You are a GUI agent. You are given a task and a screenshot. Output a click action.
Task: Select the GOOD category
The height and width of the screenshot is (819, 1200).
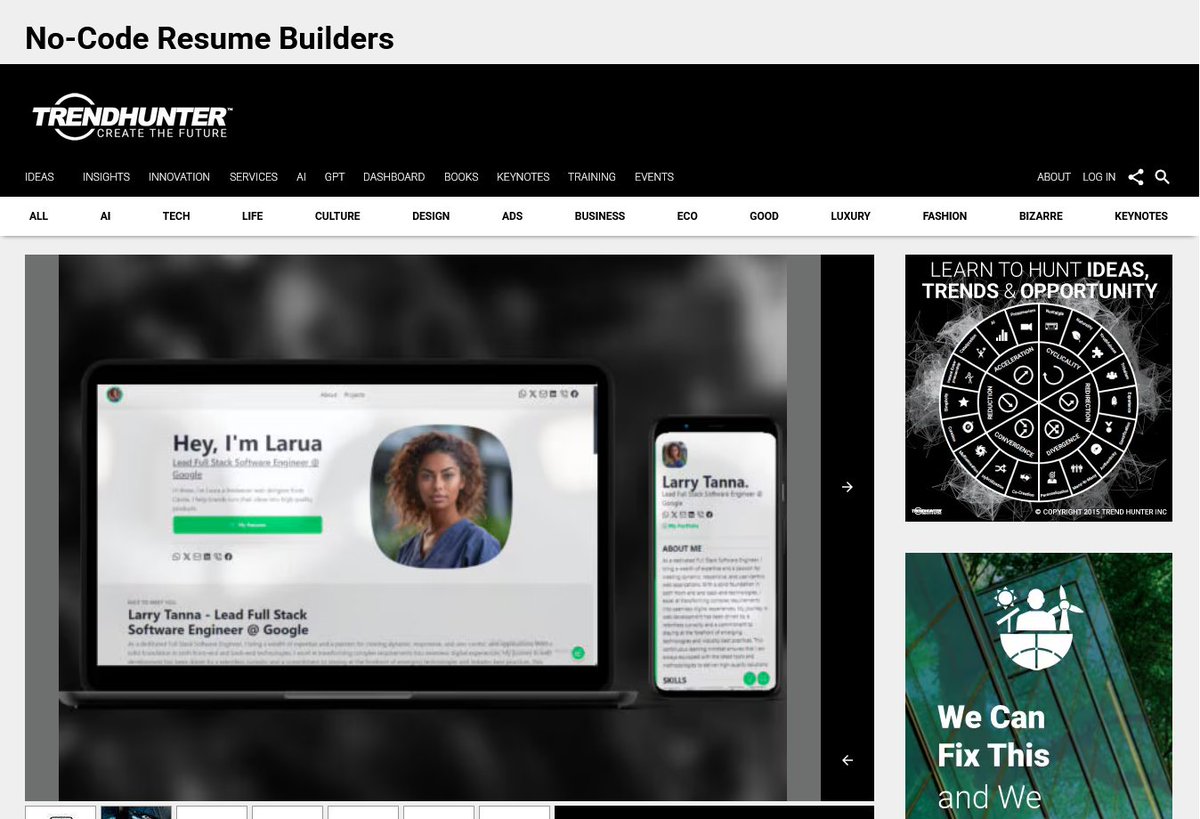(x=764, y=216)
